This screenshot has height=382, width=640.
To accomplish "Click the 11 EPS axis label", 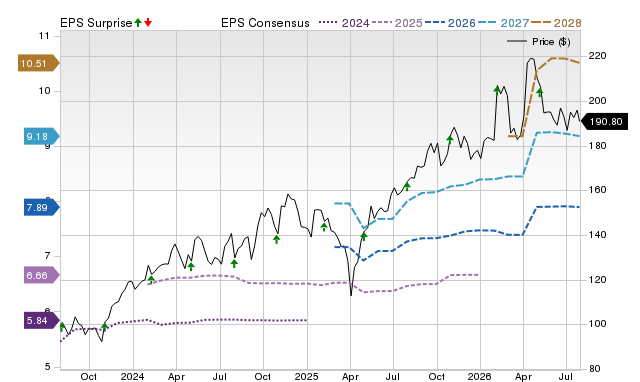I will tap(44, 36).
